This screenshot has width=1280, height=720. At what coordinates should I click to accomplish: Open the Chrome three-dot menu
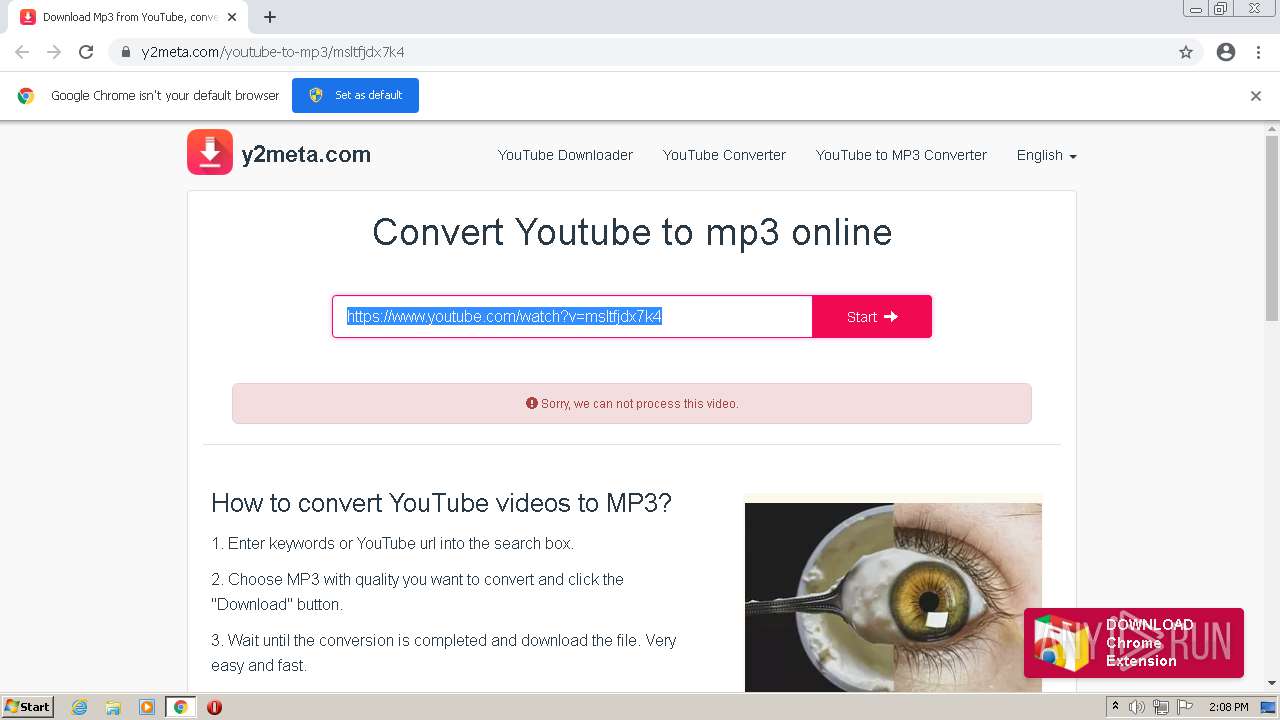point(1259,52)
